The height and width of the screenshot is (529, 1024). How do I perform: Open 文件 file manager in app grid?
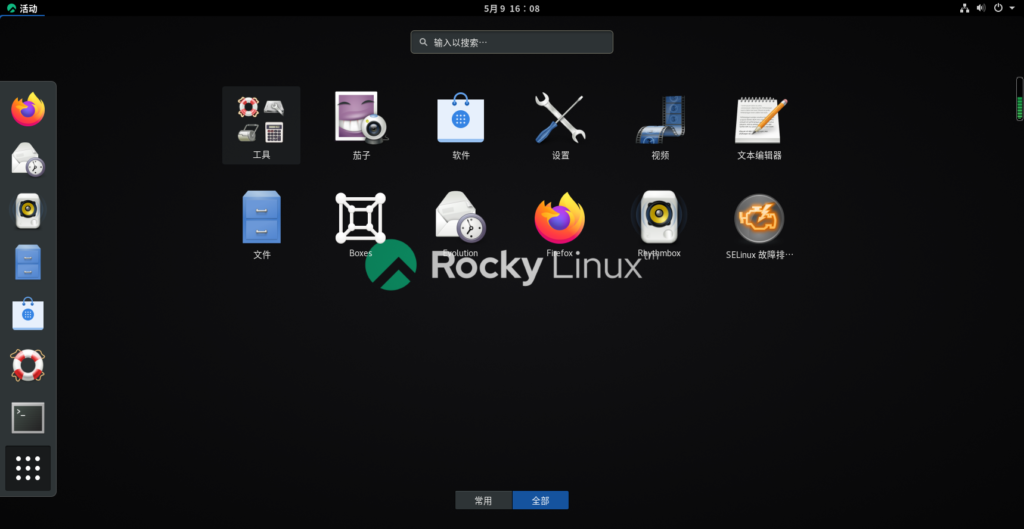click(261, 225)
